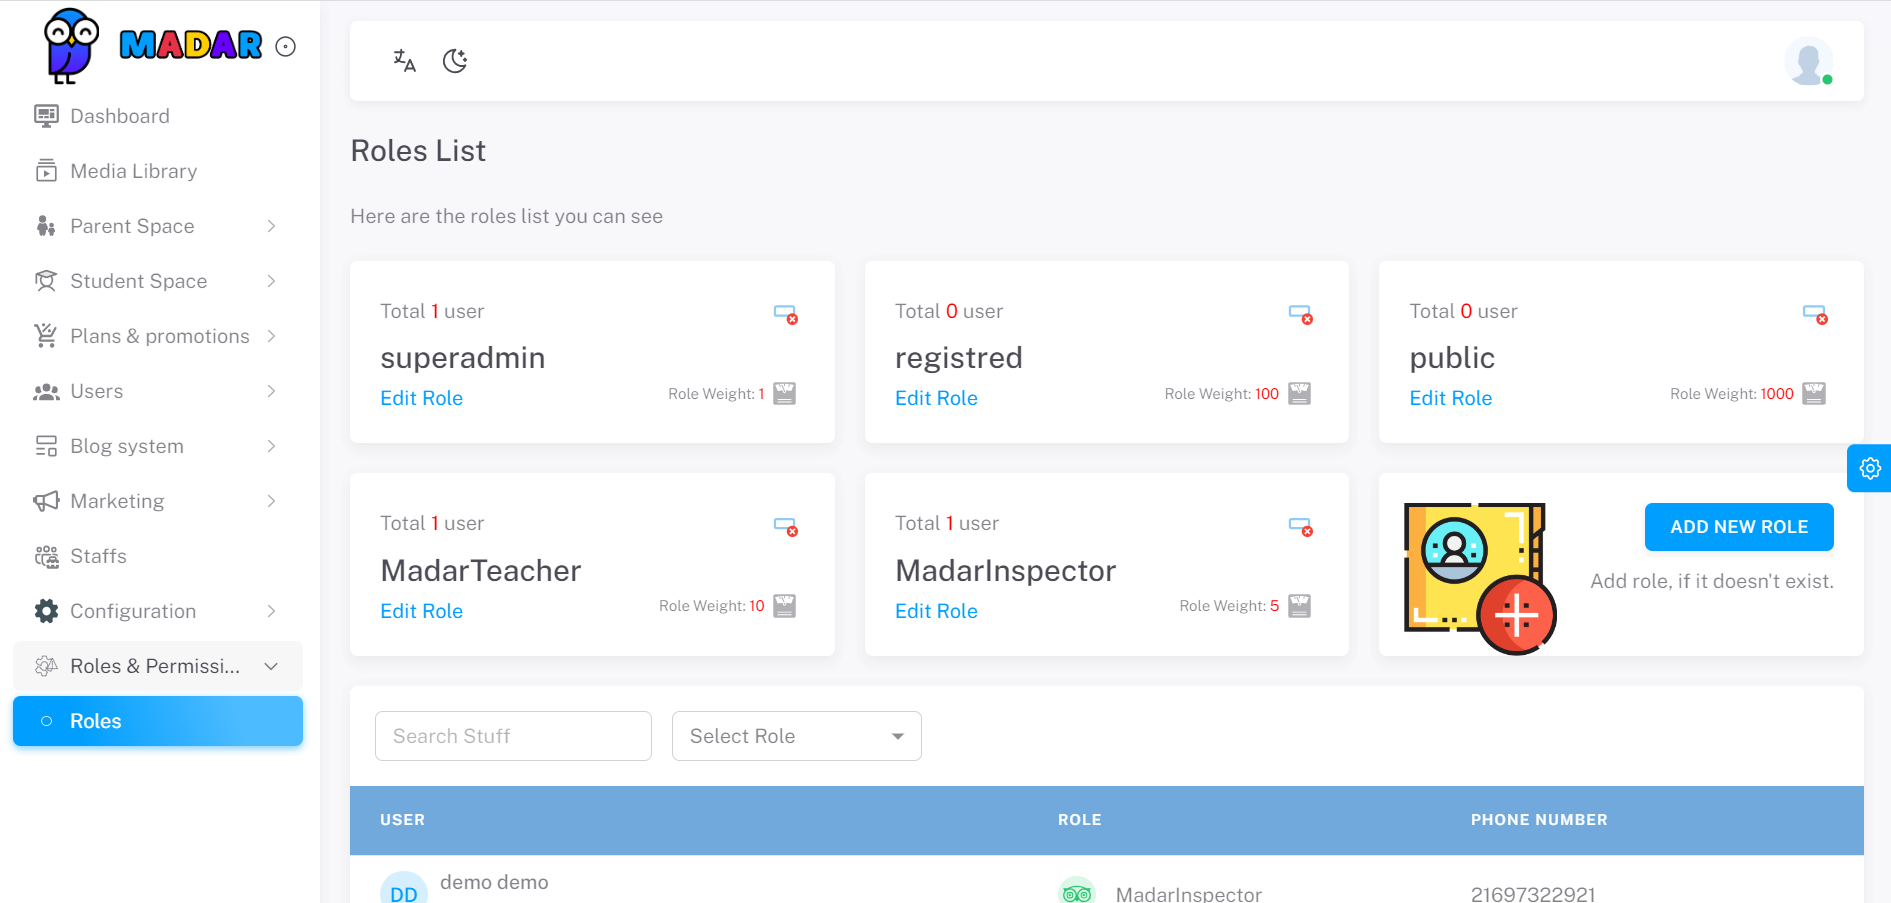This screenshot has width=1891, height=903.
Task: Click the delete icon on superadmin card
Action: (x=786, y=315)
